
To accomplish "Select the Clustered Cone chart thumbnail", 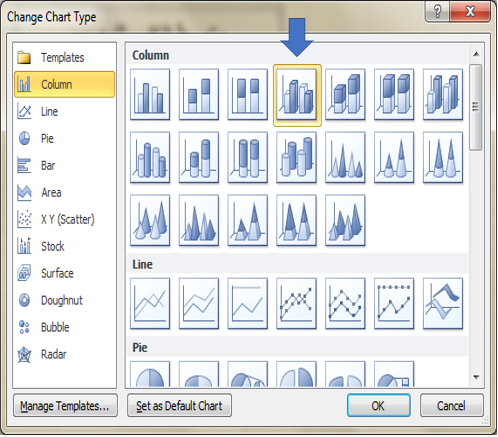I will point(345,158).
